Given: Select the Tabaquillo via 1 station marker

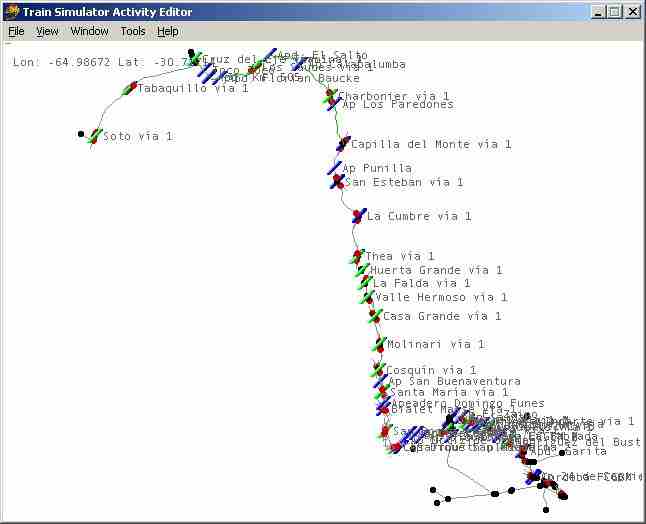Looking at the screenshot, I should (x=129, y=89).
